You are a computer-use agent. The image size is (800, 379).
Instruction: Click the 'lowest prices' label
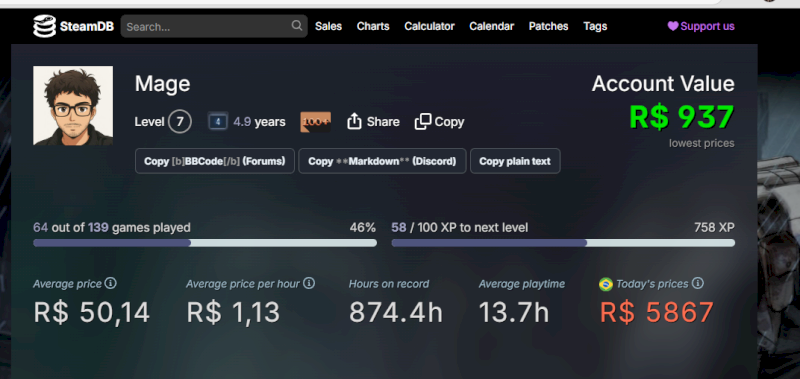pyautogui.click(x=702, y=143)
